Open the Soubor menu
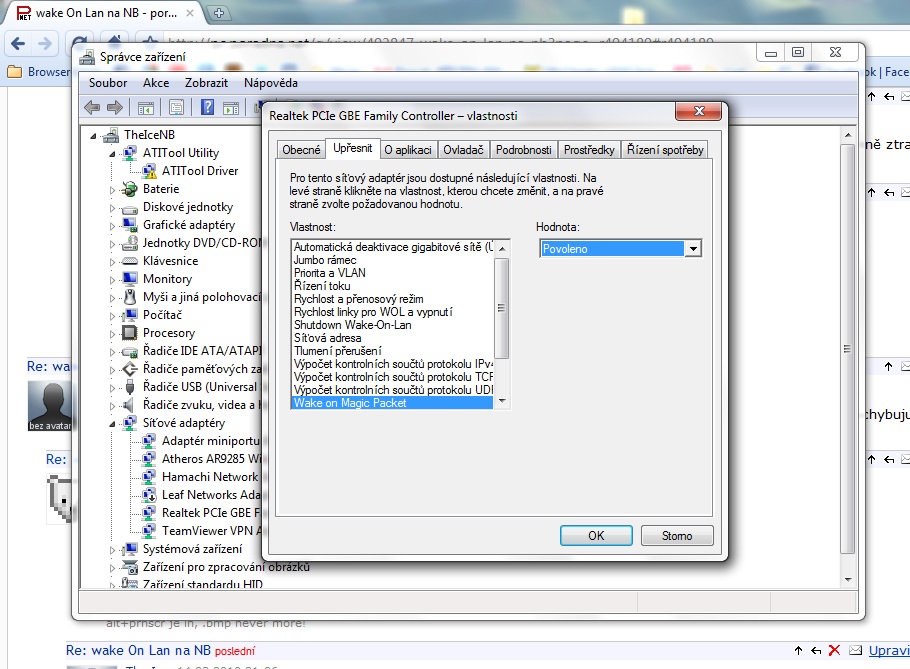The height and width of the screenshot is (669, 910). point(108,83)
